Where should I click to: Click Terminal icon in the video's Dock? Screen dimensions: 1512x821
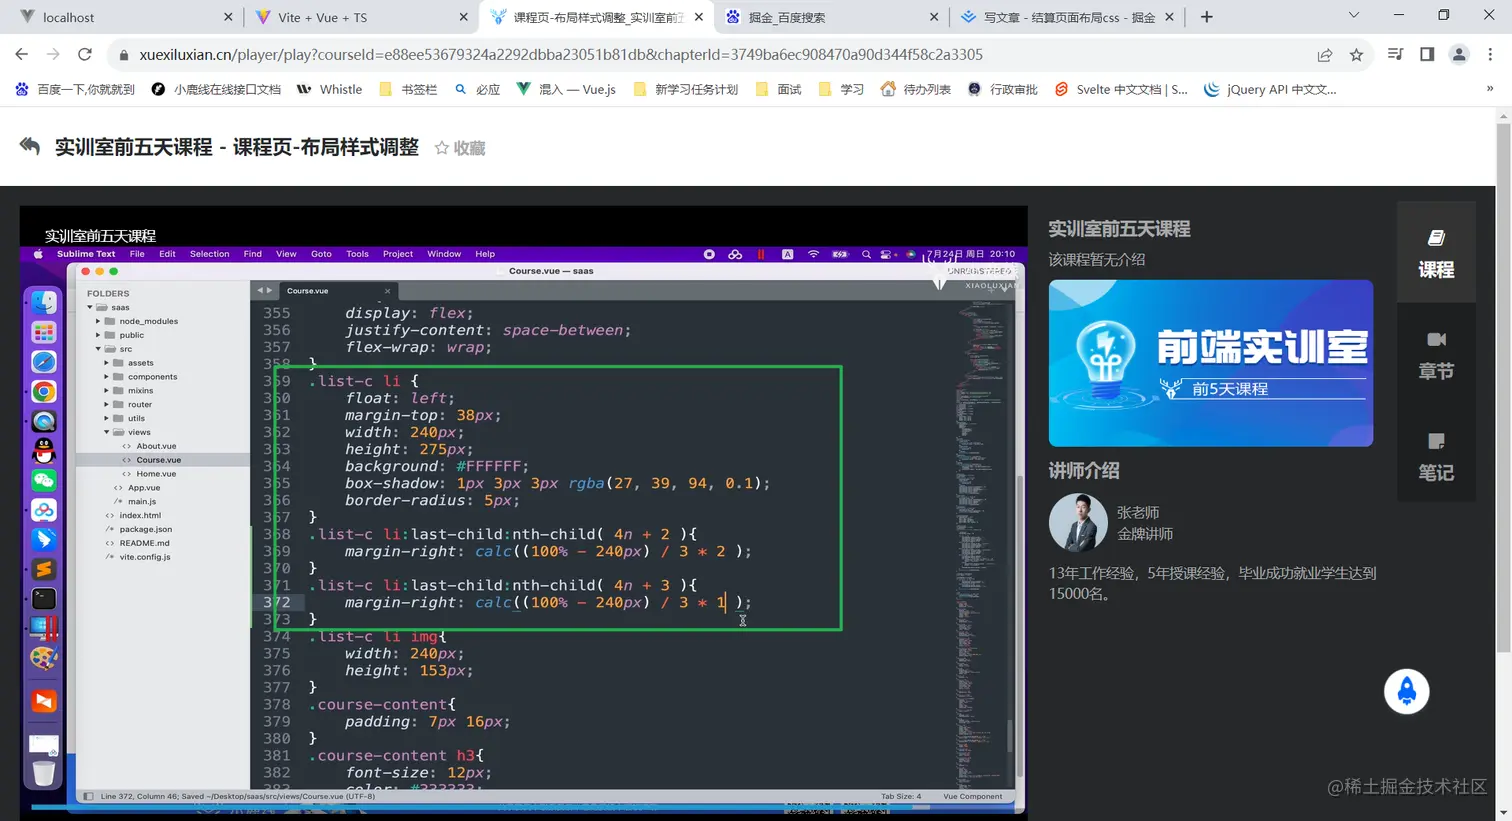pyautogui.click(x=44, y=599)
